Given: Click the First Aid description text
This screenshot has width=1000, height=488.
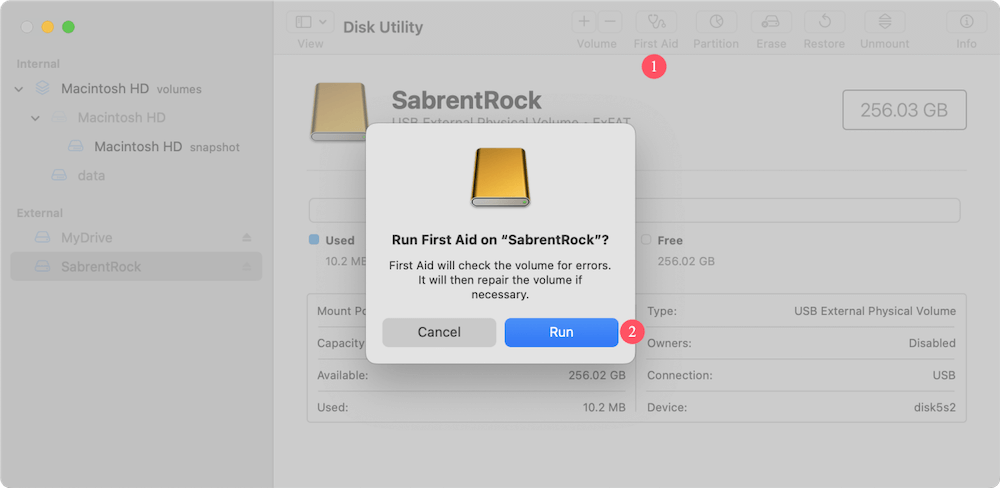Looking at the screenshot, I should [x=500, y=279].
